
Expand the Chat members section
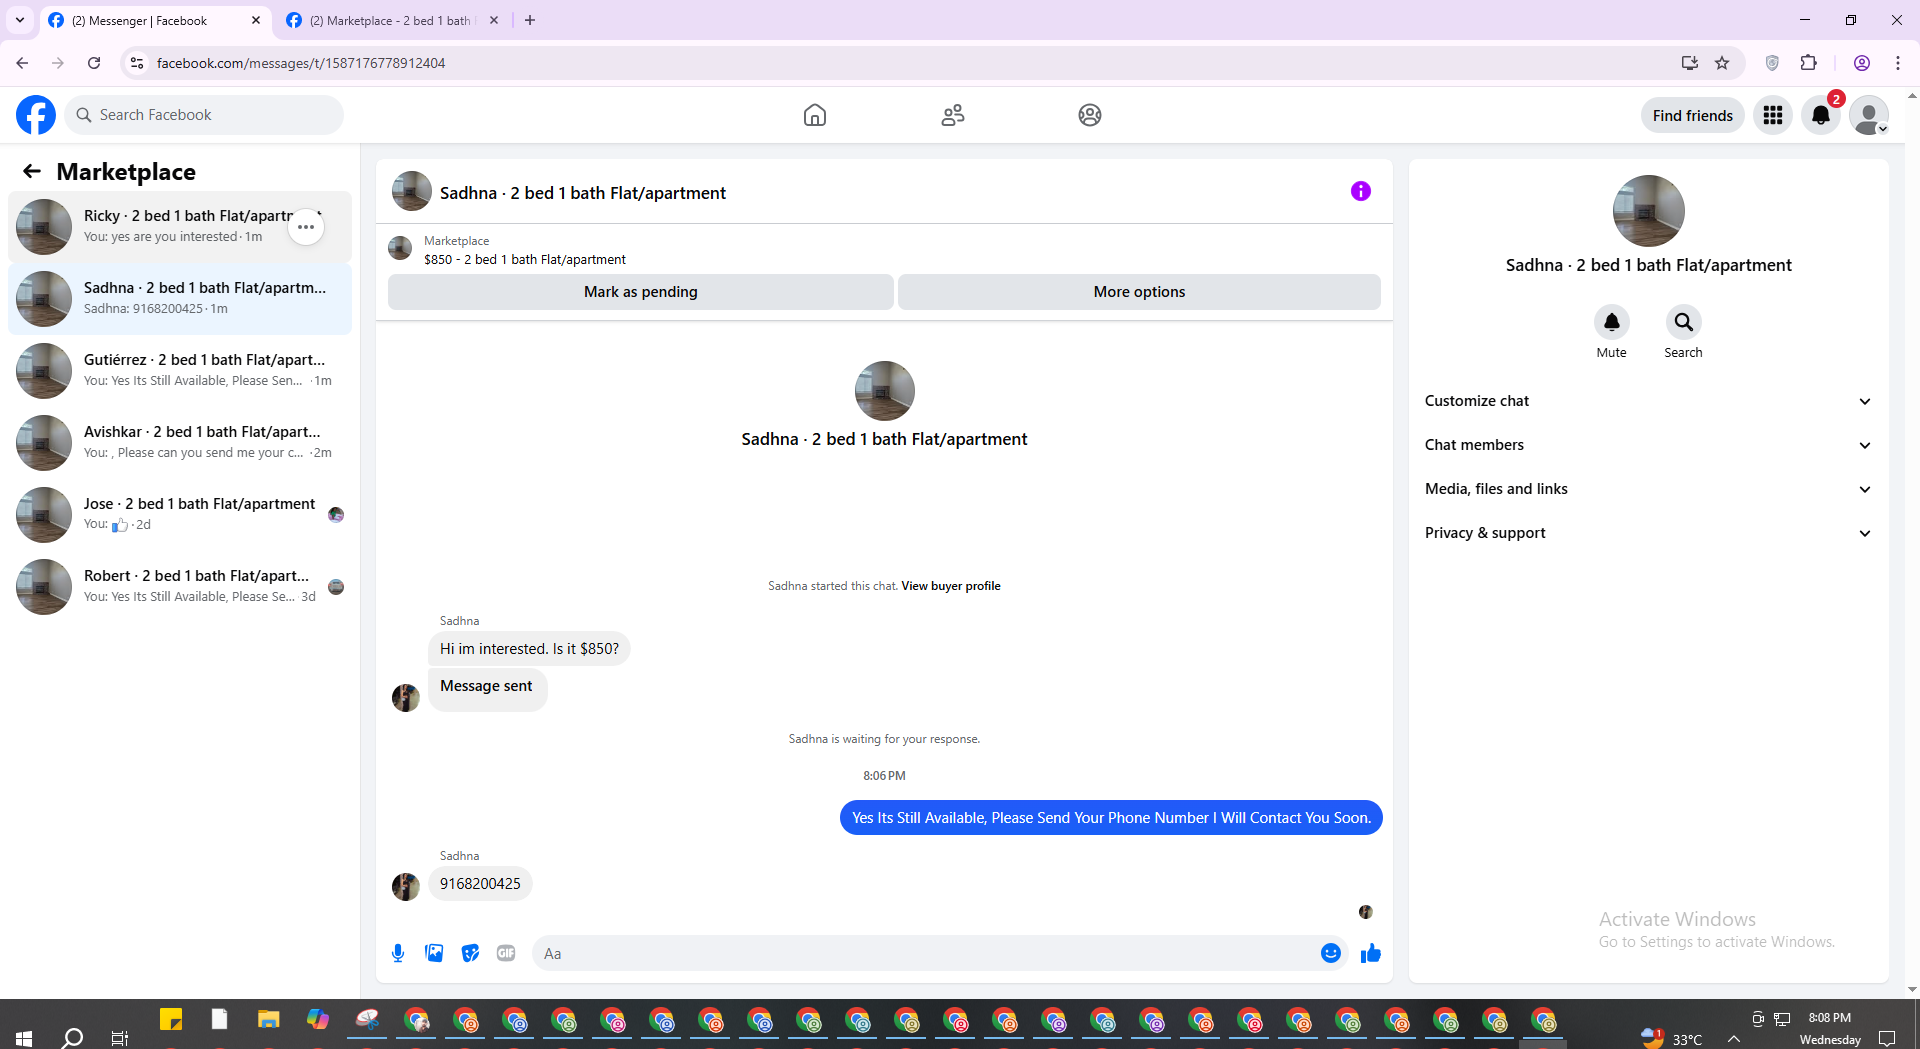(1648, 445)
